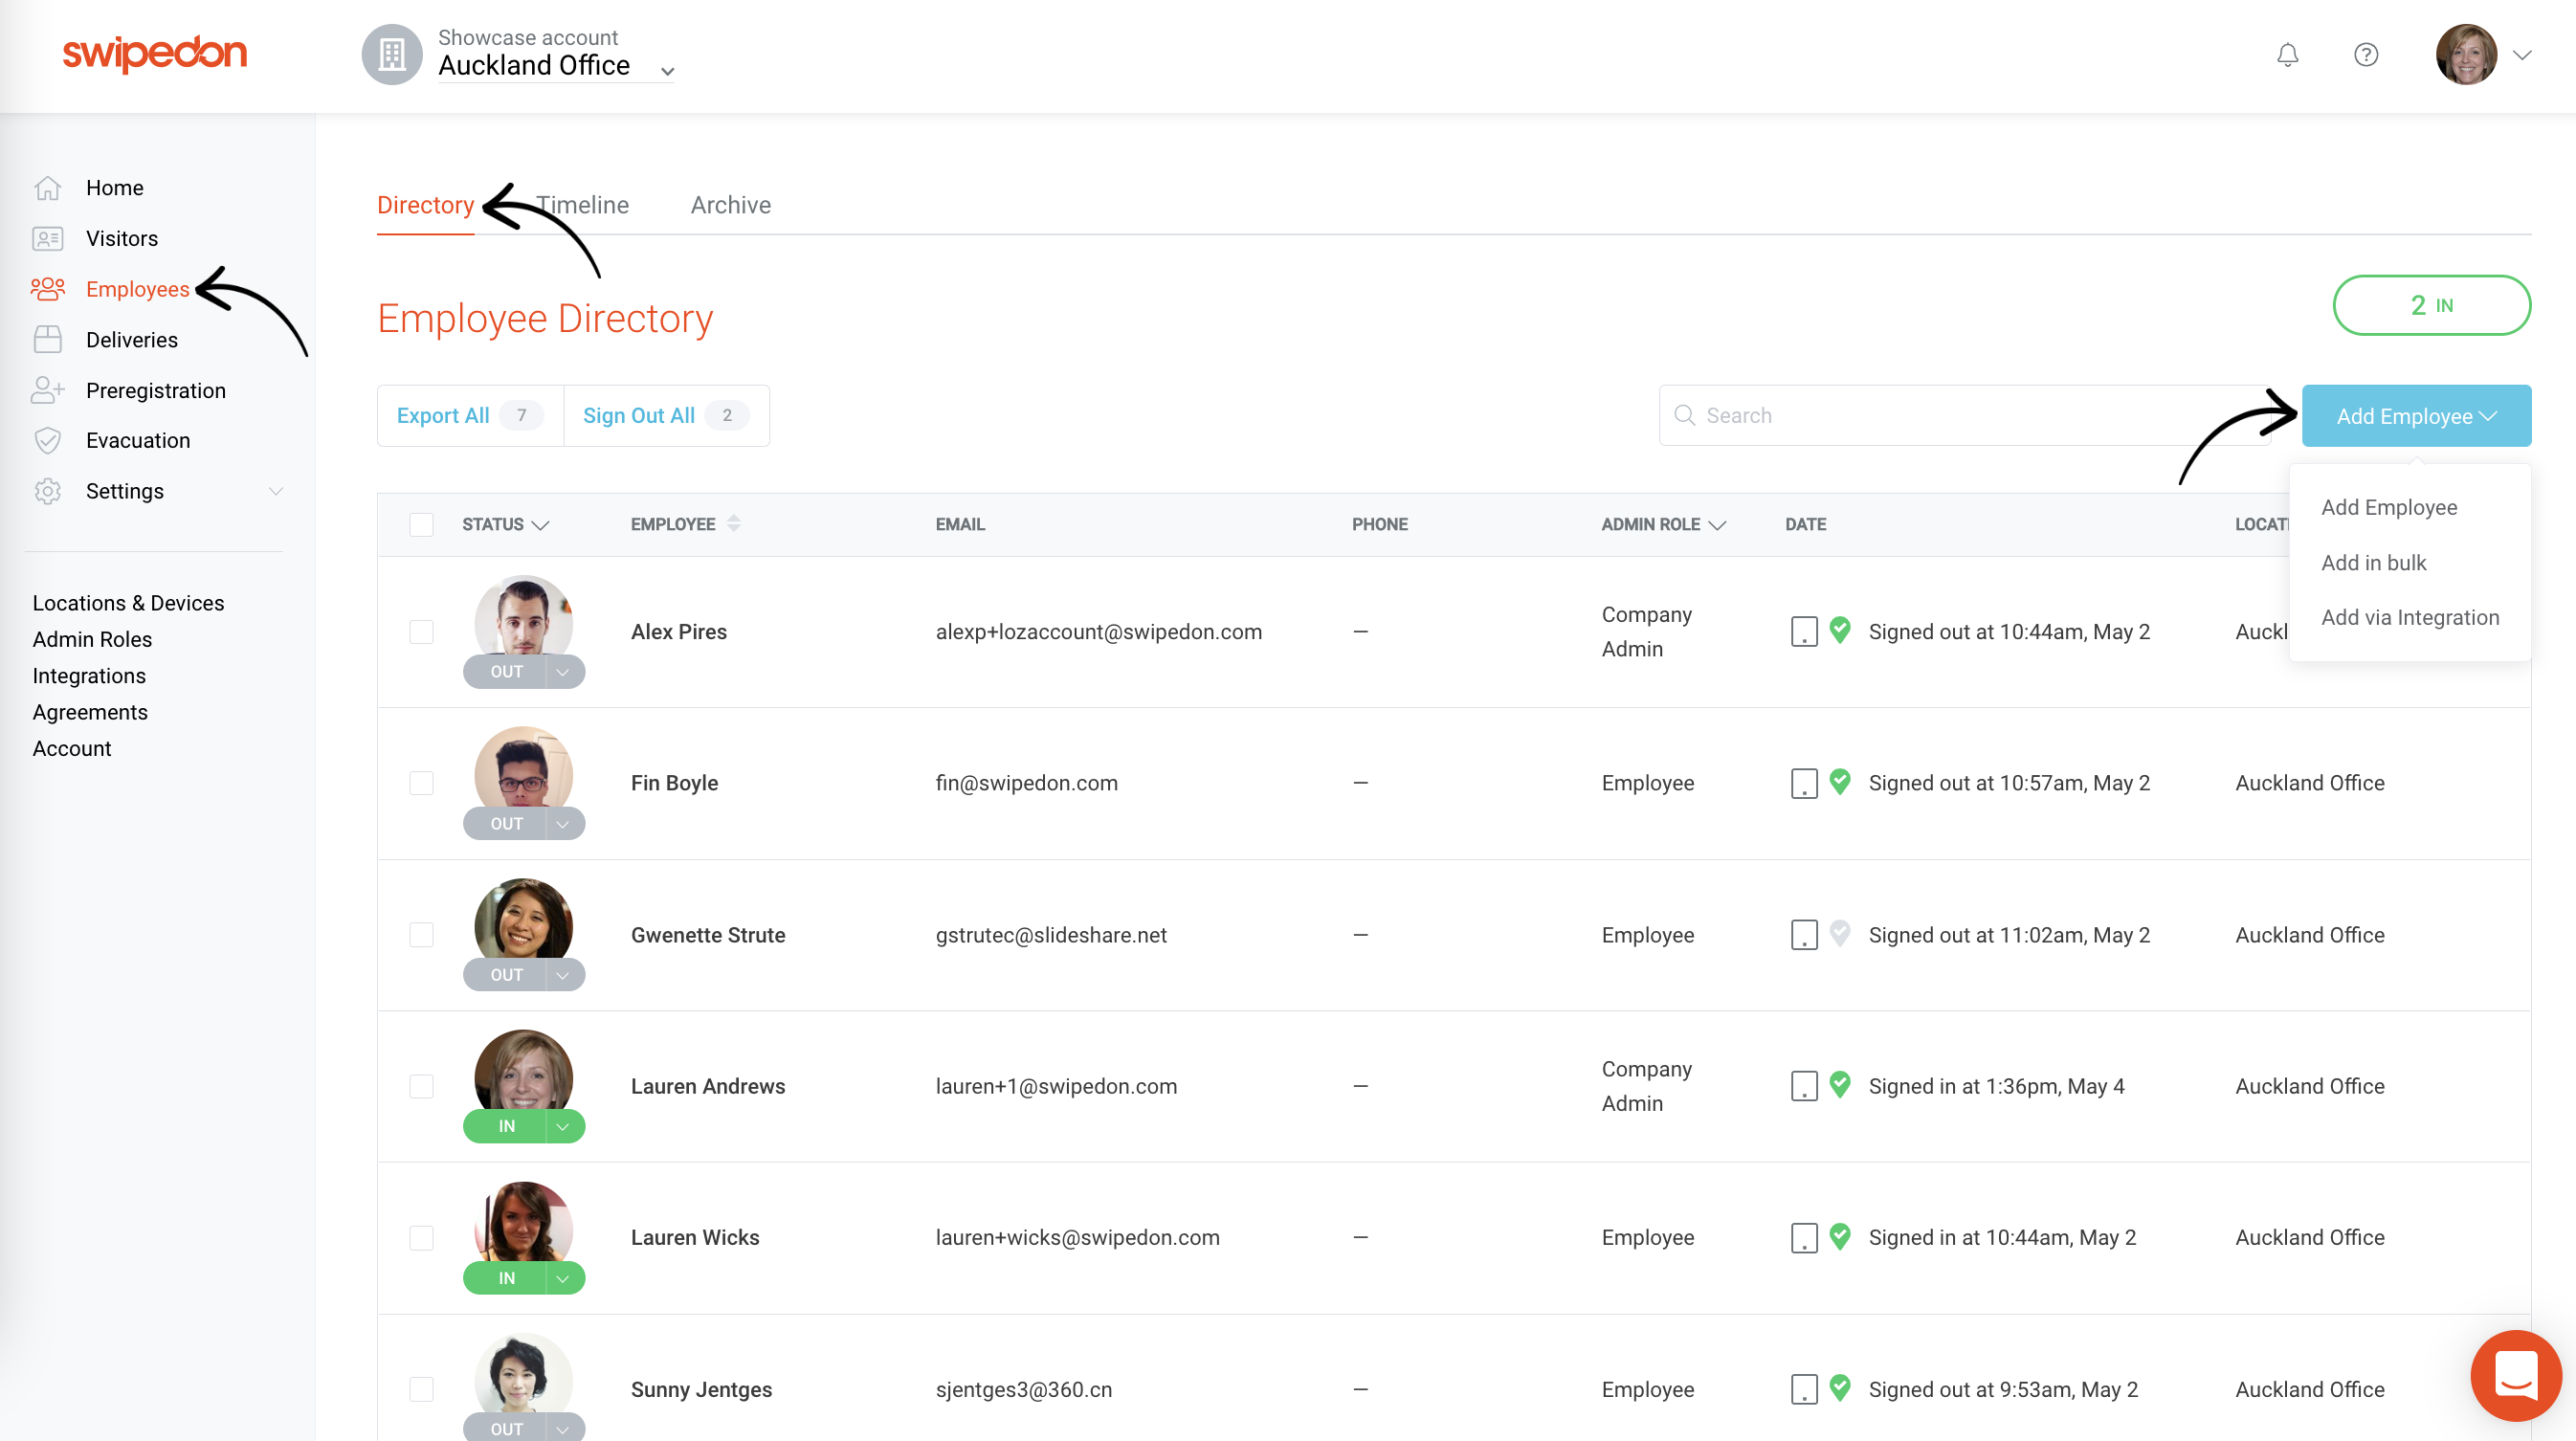Click the green location check for Alex Pires
The height and width of the screenshot is (1441, 2576).
tap(1840, 630)
